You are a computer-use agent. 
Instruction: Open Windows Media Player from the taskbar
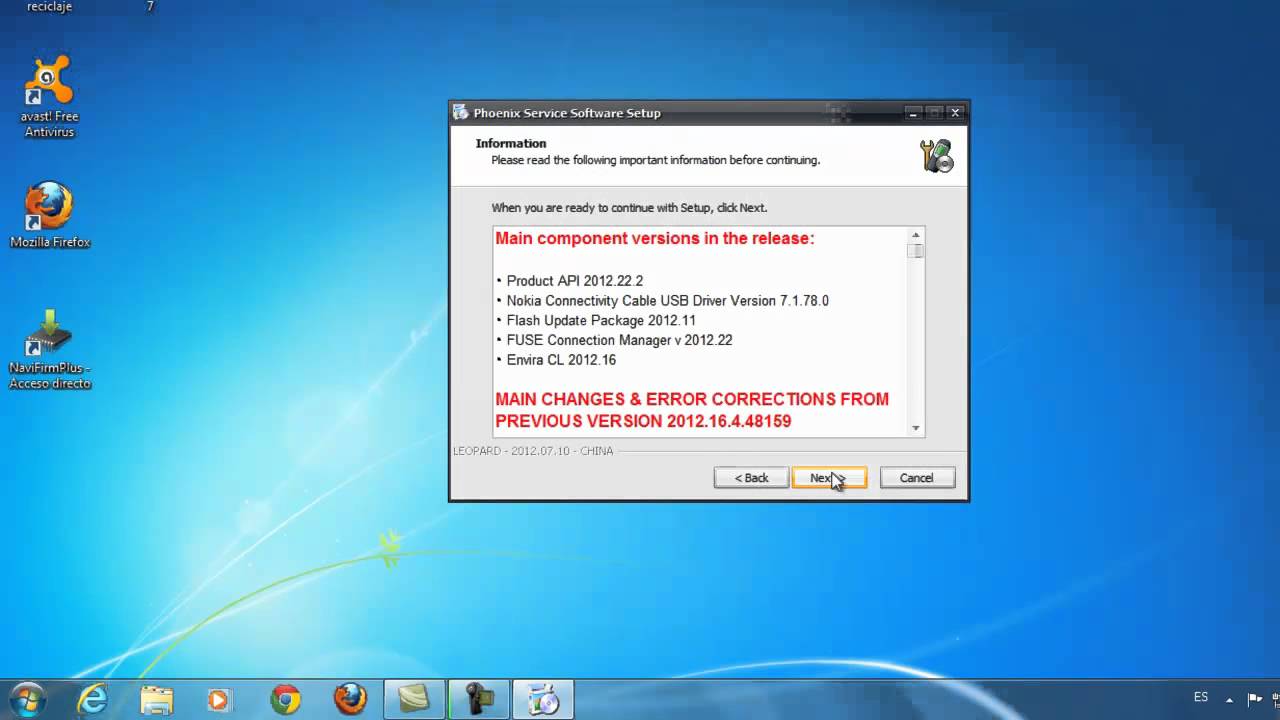(220, 699)
